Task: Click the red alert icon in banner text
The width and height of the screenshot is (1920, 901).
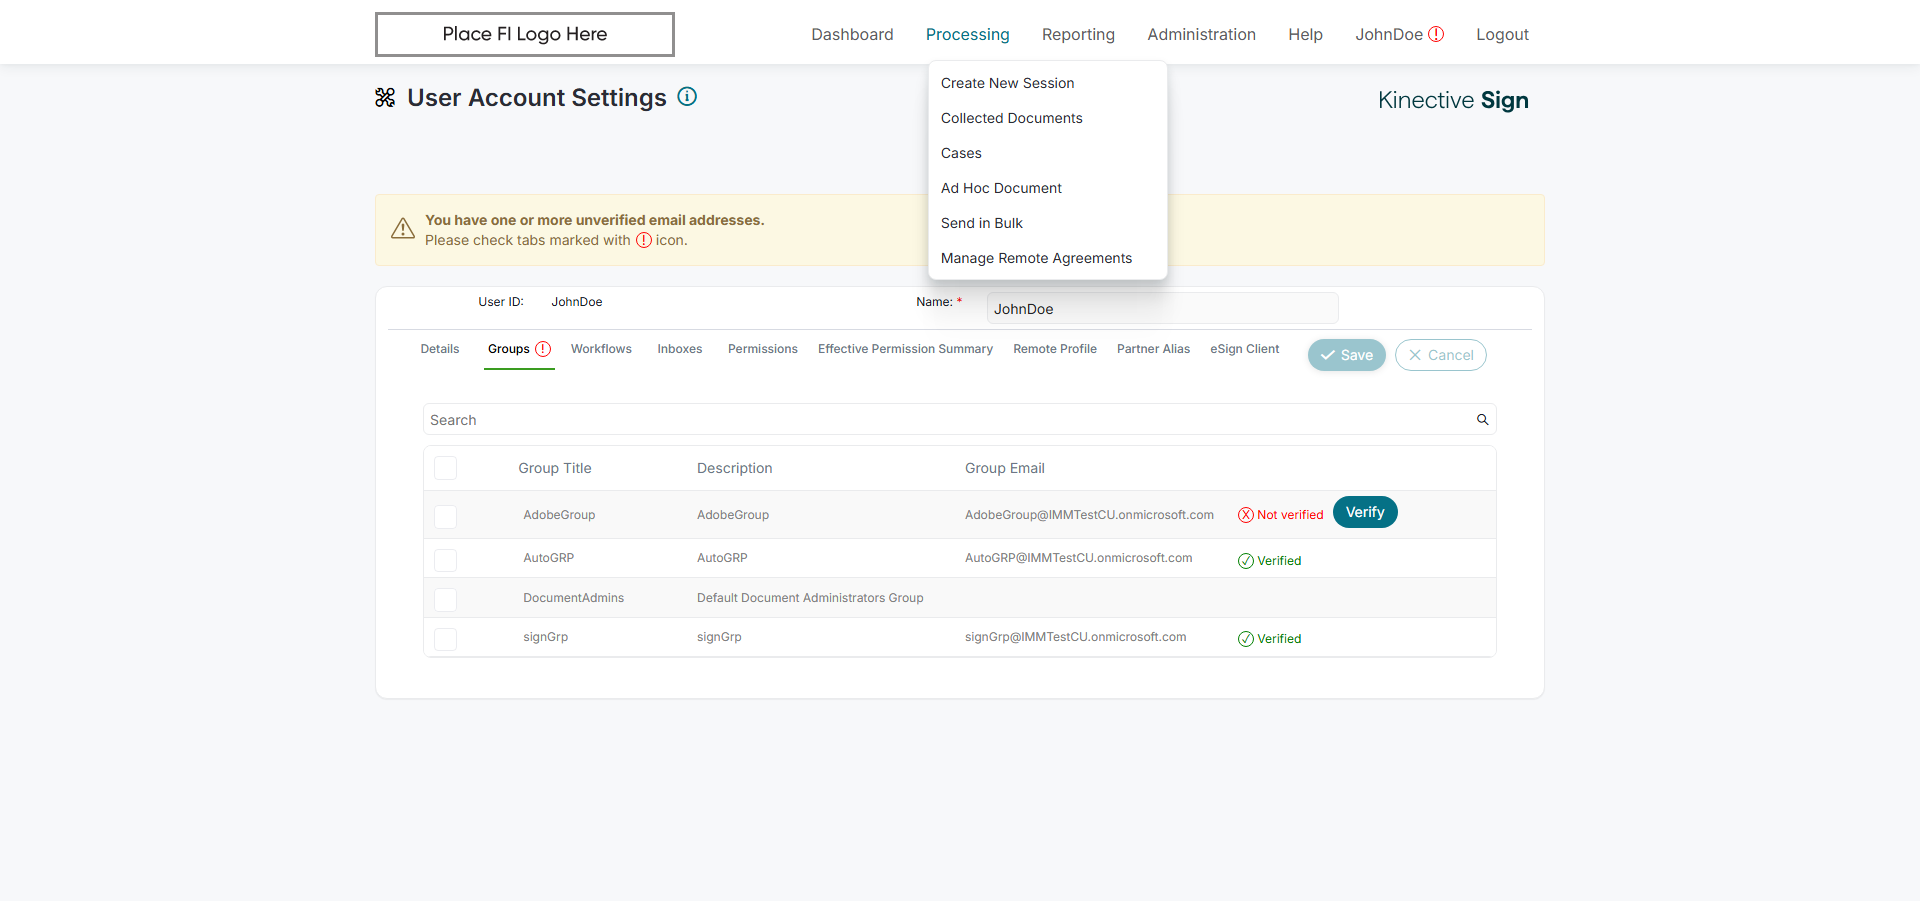Action: pos(644,240)
